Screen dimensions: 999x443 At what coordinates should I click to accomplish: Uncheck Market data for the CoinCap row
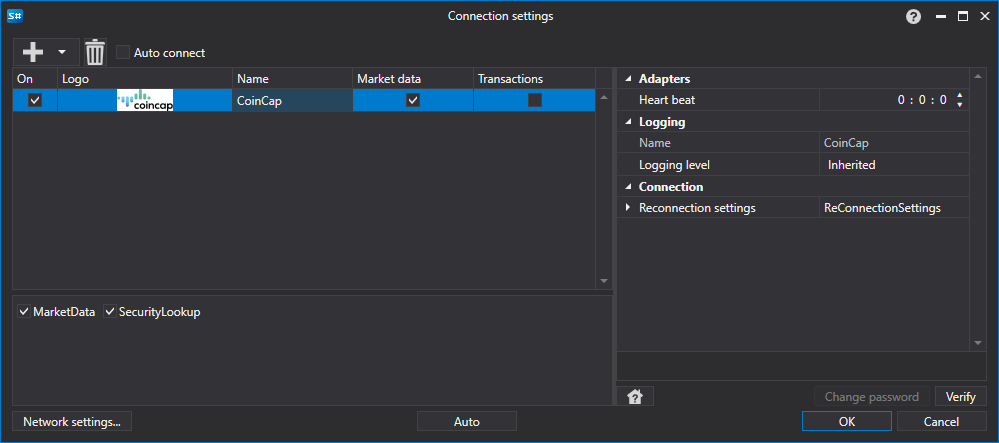[413, 100]
